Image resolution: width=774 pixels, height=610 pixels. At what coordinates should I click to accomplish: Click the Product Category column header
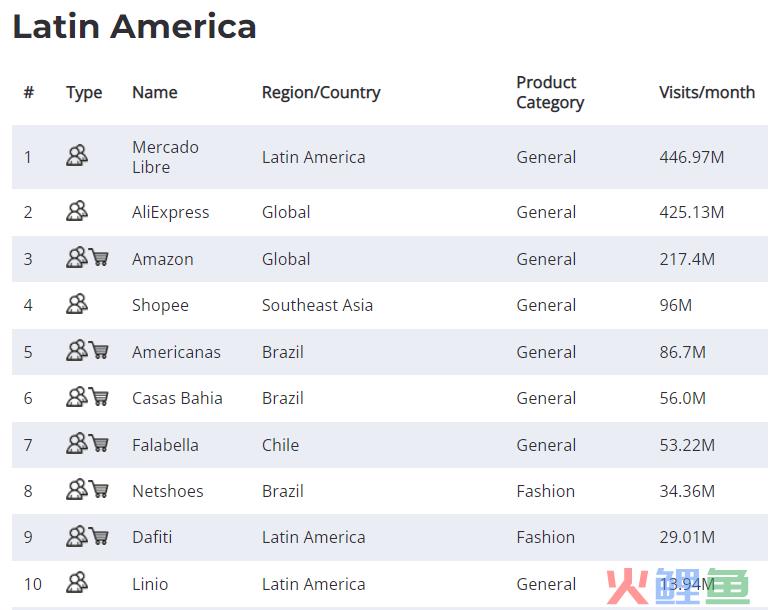tap(550, 92)
